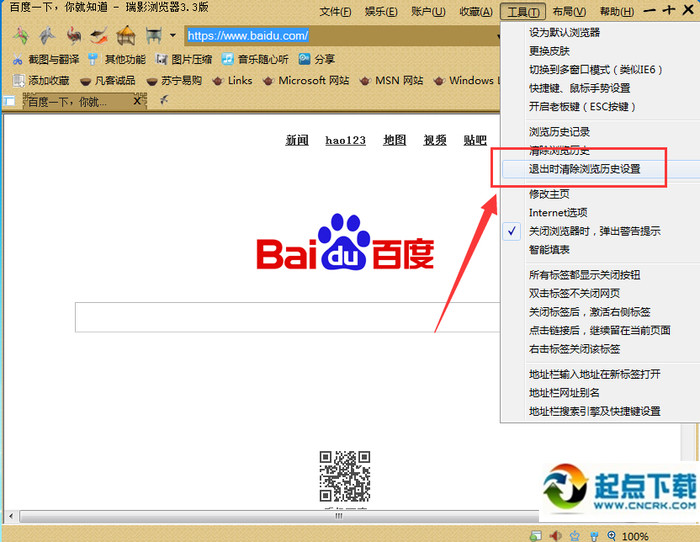Image resolution: width=700 pixels, height=542 pixels.
Task: Click the Baidu search input box
Action: click(288, 317)
